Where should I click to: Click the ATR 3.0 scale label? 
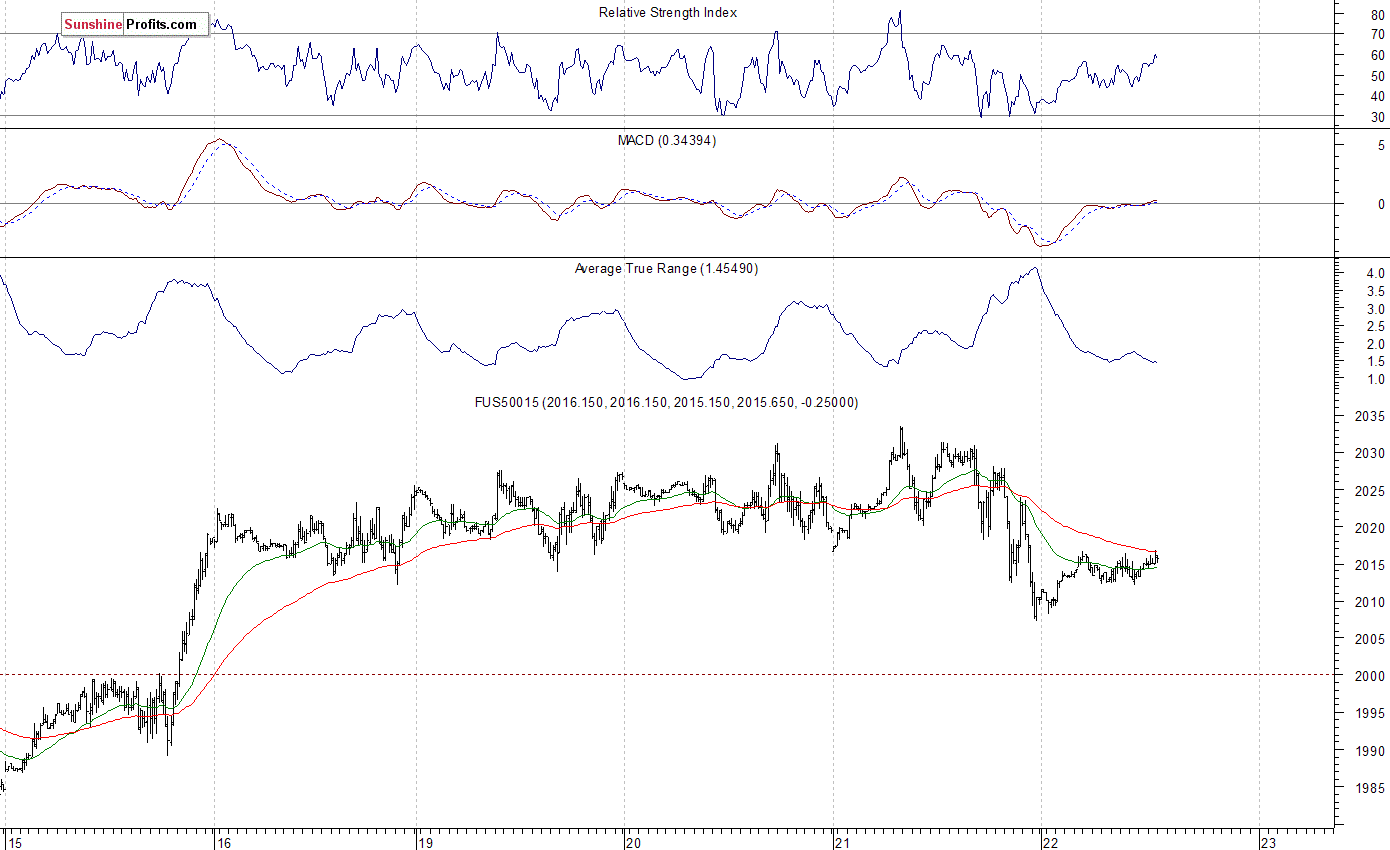coord(1375,309)
